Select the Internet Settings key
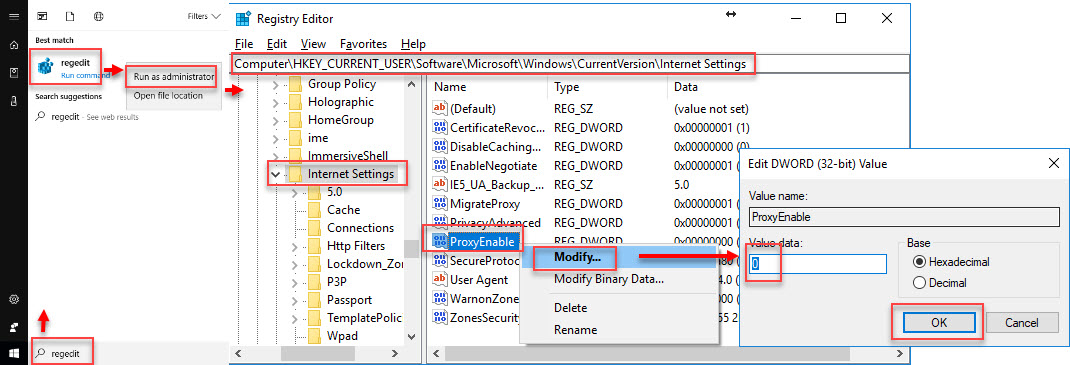Viewport: 1070px width, 365px height. point(351,174)
